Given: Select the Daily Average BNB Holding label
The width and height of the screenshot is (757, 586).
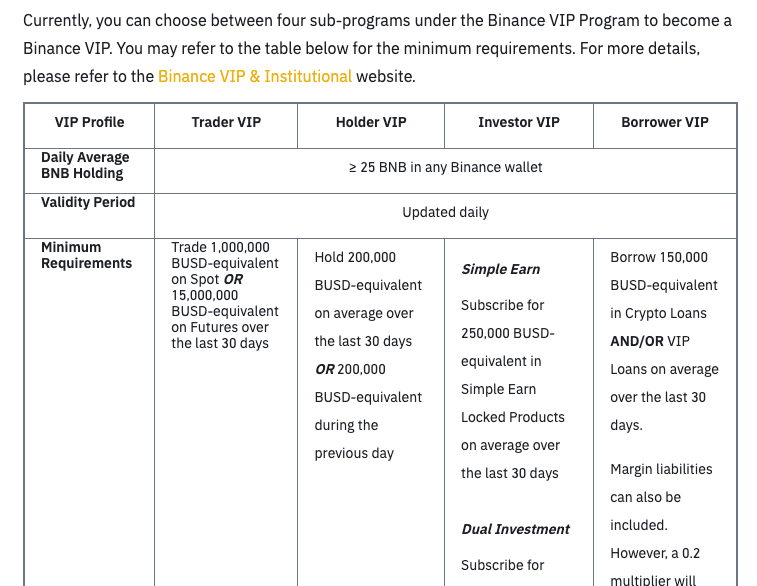Looking at the screenshot, I should coord(85,165).
